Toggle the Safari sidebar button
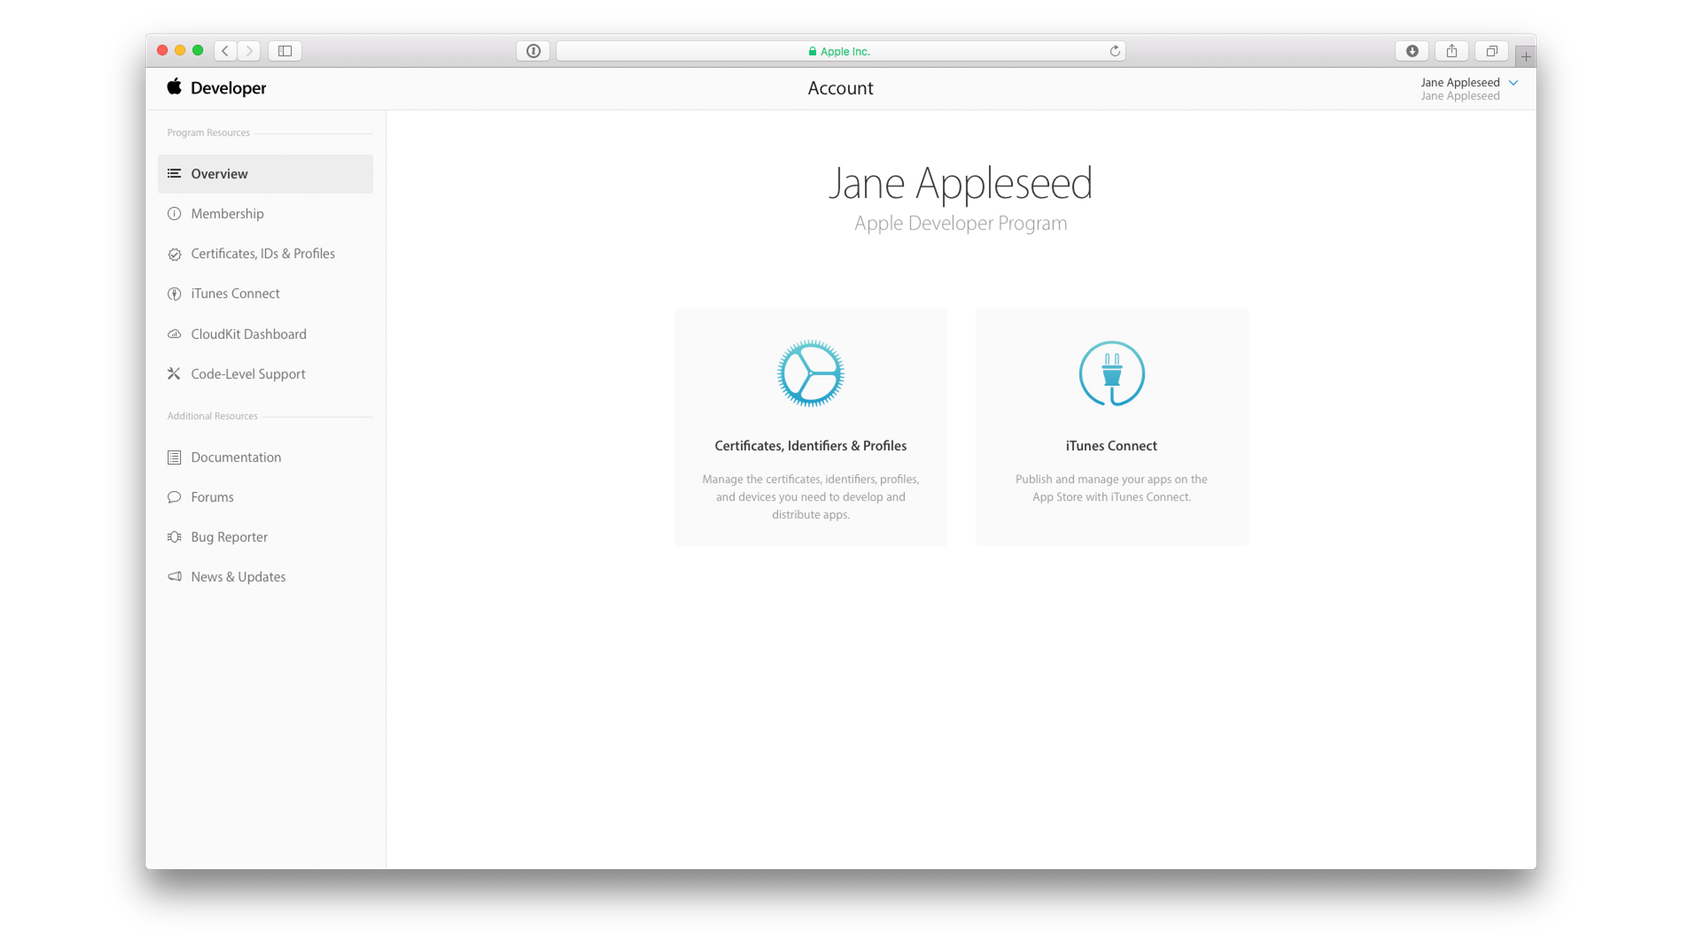Screen dimensions: 1682x946 [285, 51]
